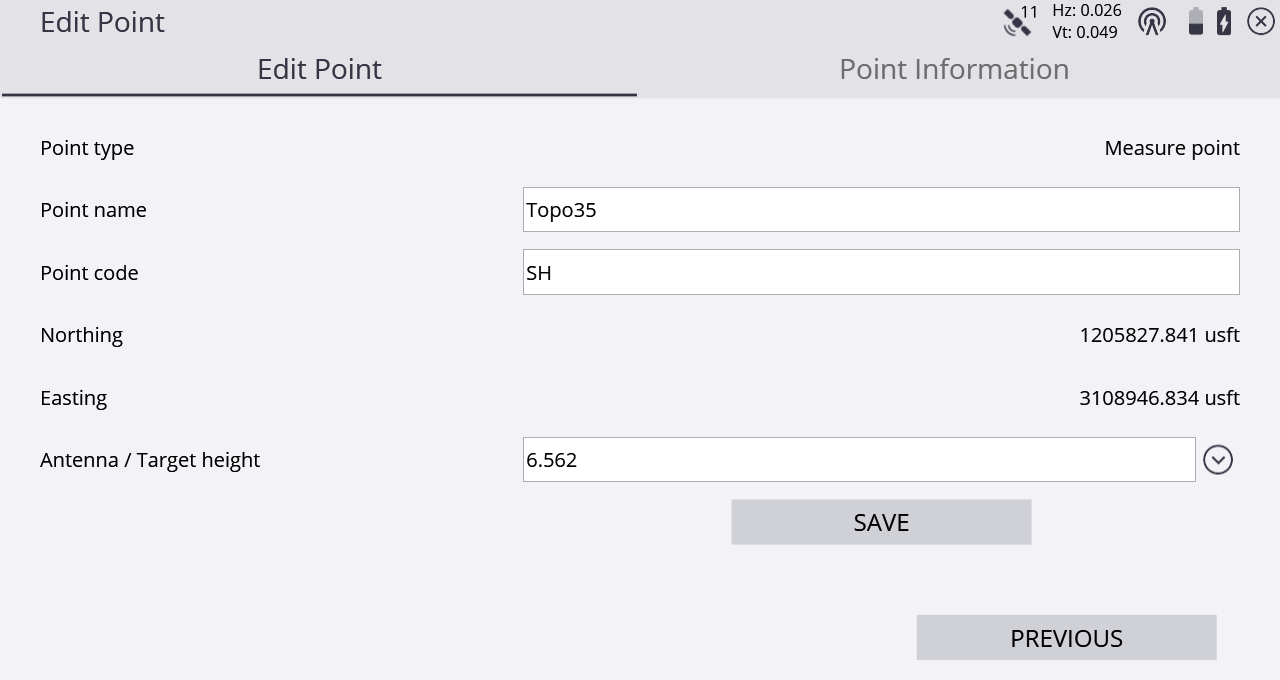This screenshot has width=1280, height=680.
Task: Click the Antenna / Target height input
Action: click(858, 460)
